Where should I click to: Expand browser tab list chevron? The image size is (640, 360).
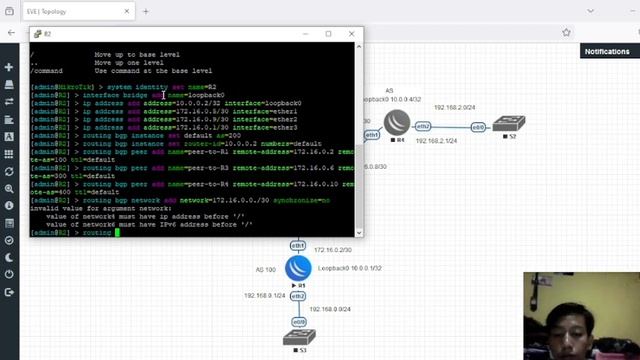point(591,11)
